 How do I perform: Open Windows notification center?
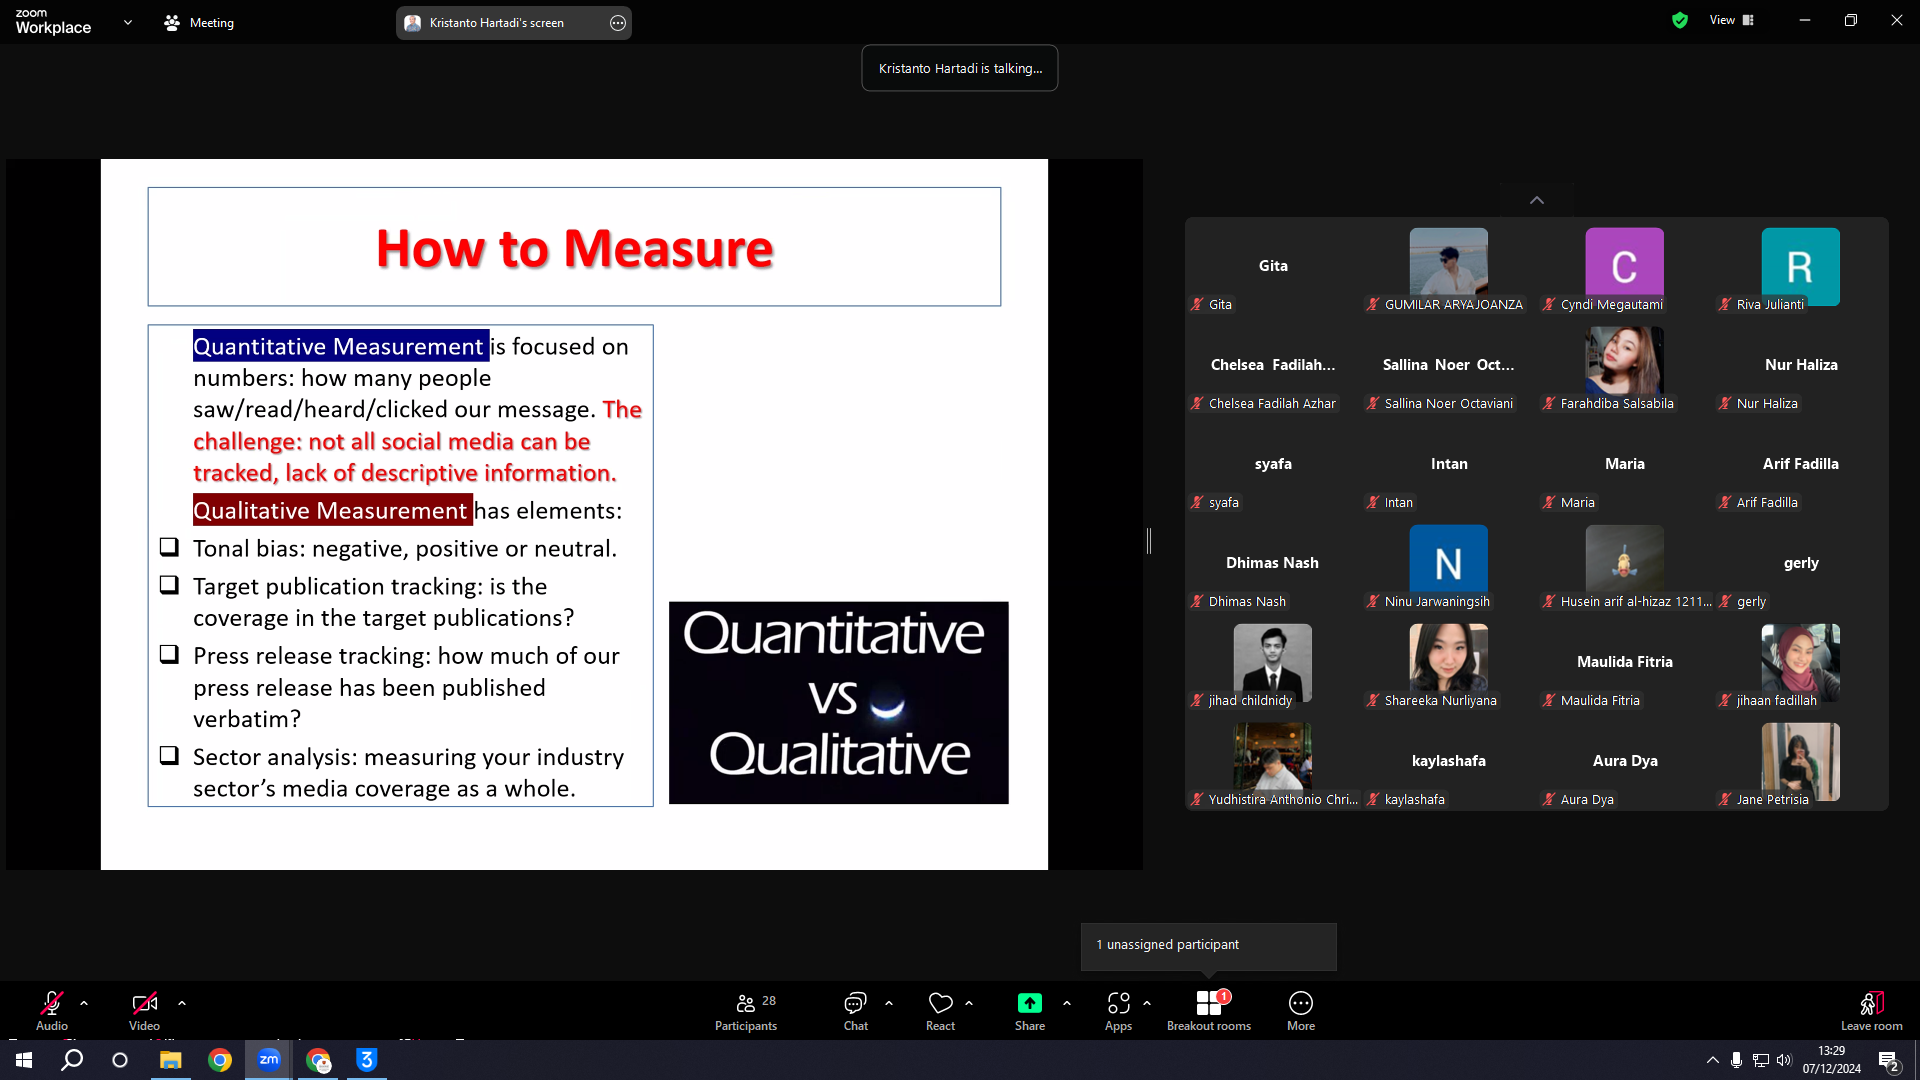[1889, 1060]
